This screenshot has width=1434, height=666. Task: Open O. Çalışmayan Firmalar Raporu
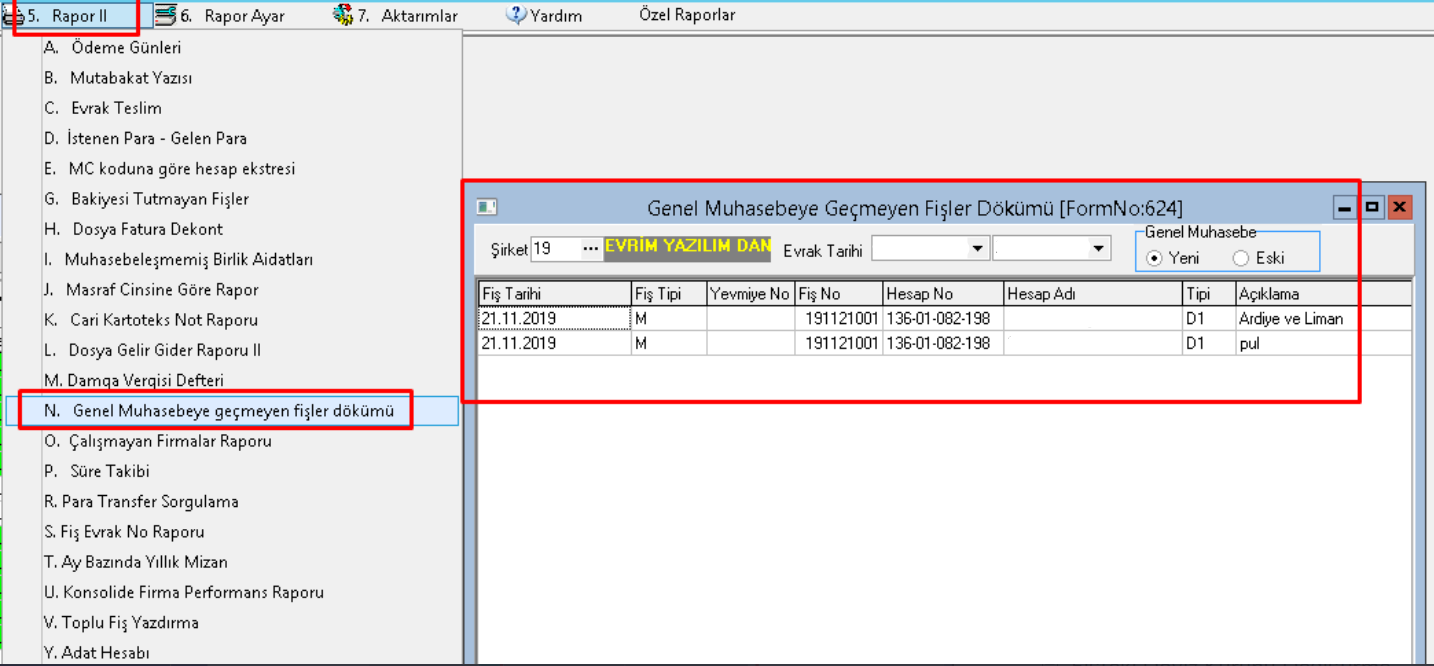click(x=232, y=441)
